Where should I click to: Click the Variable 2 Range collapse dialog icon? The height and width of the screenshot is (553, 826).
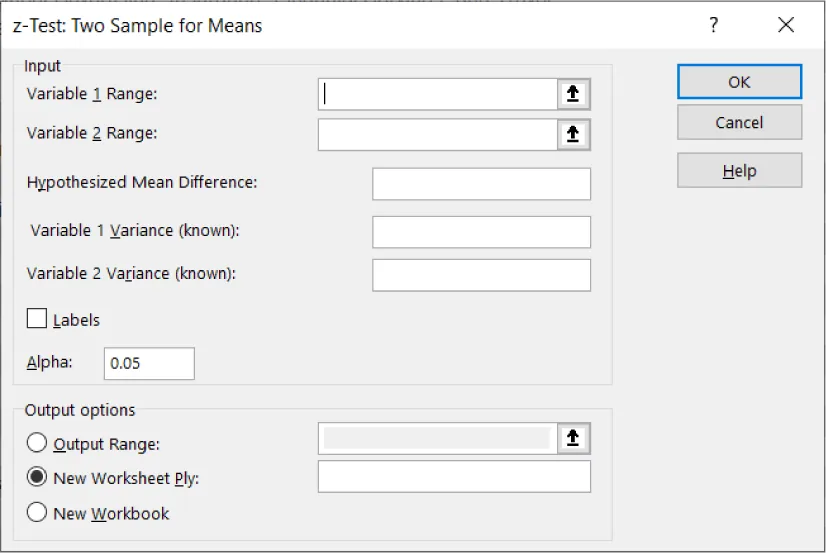(x=573, y=134)
